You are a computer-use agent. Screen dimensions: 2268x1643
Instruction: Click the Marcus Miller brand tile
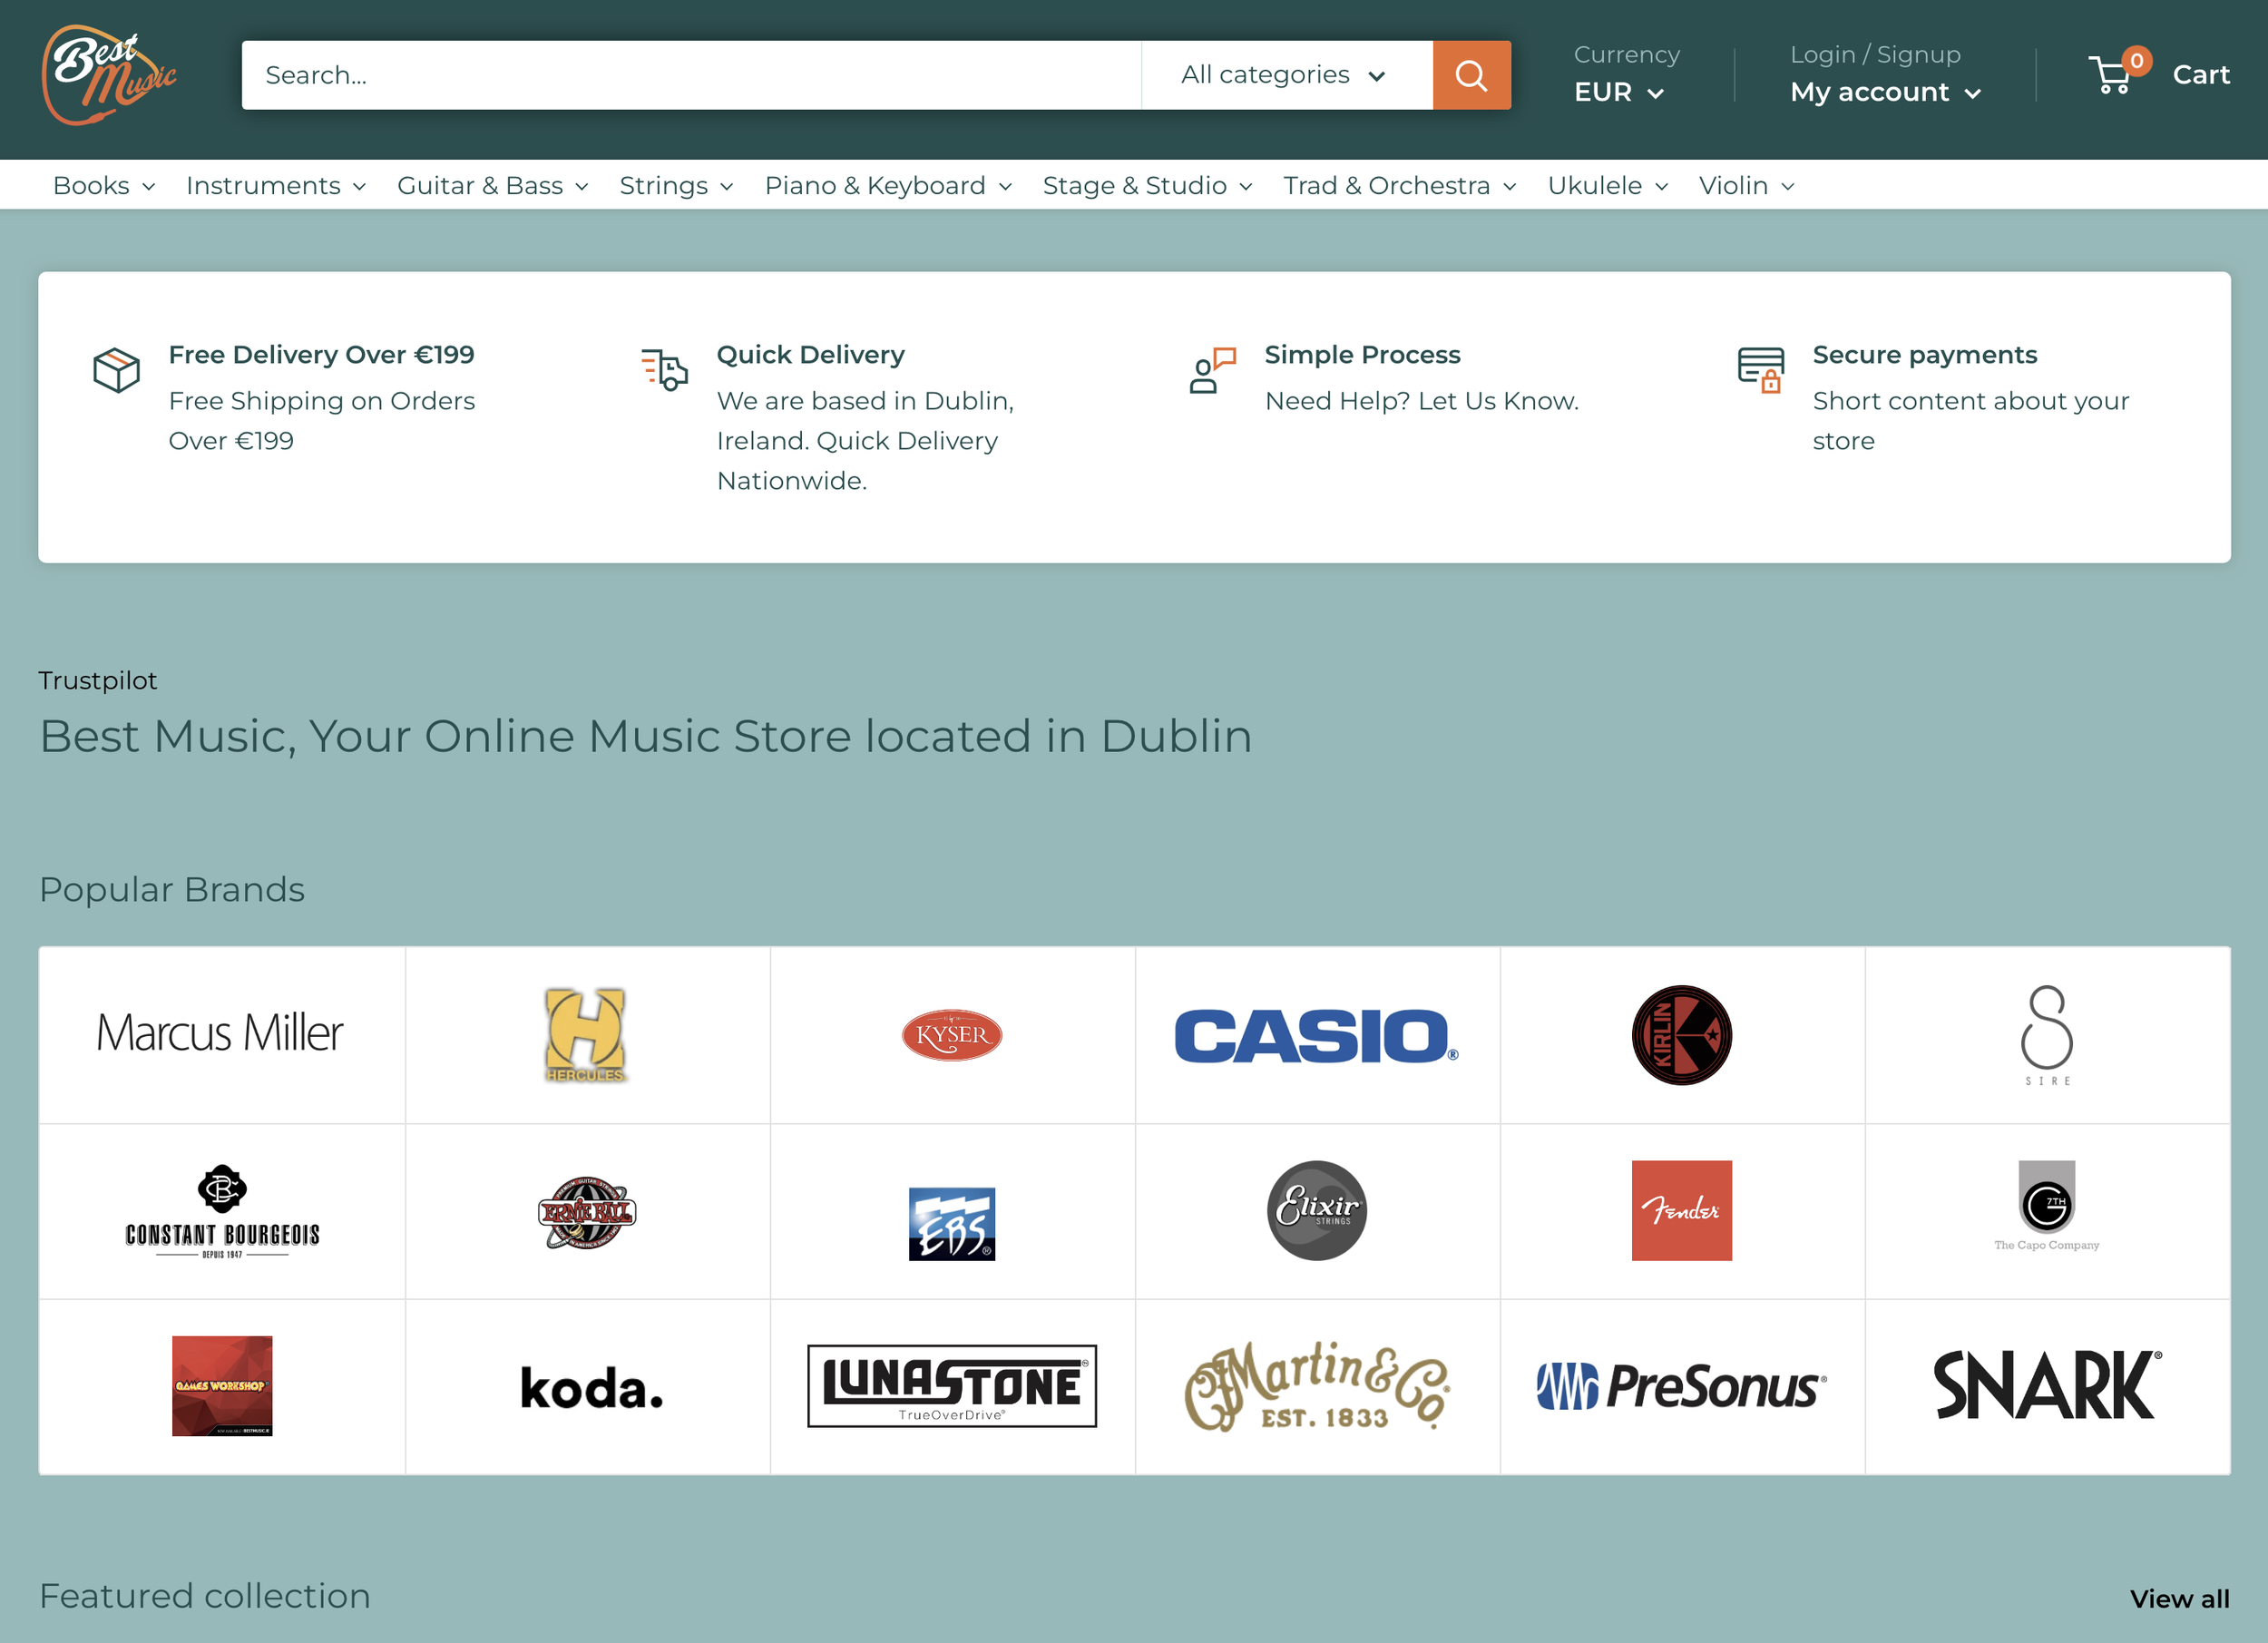click(x=221, y=1035)
